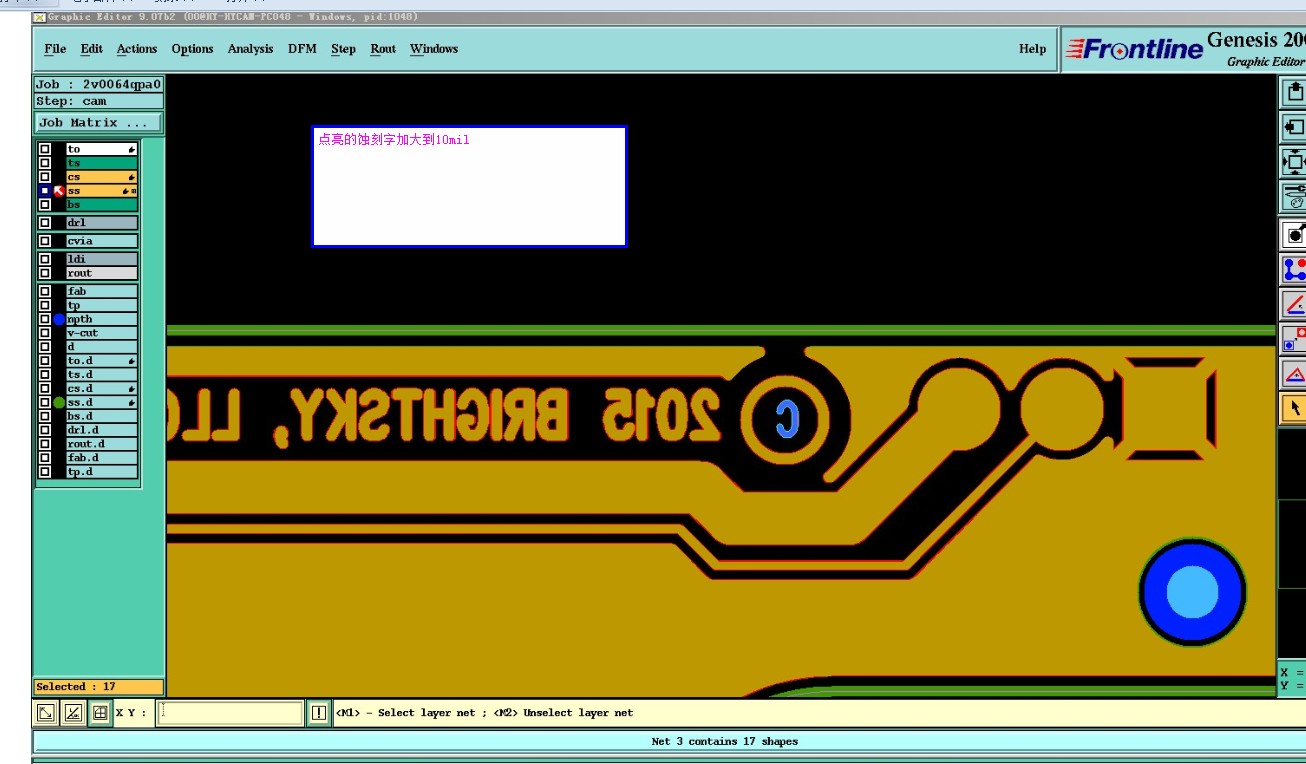Click the white note box with Chinese text
This screenshot has width=1306, height=764.
469,186
